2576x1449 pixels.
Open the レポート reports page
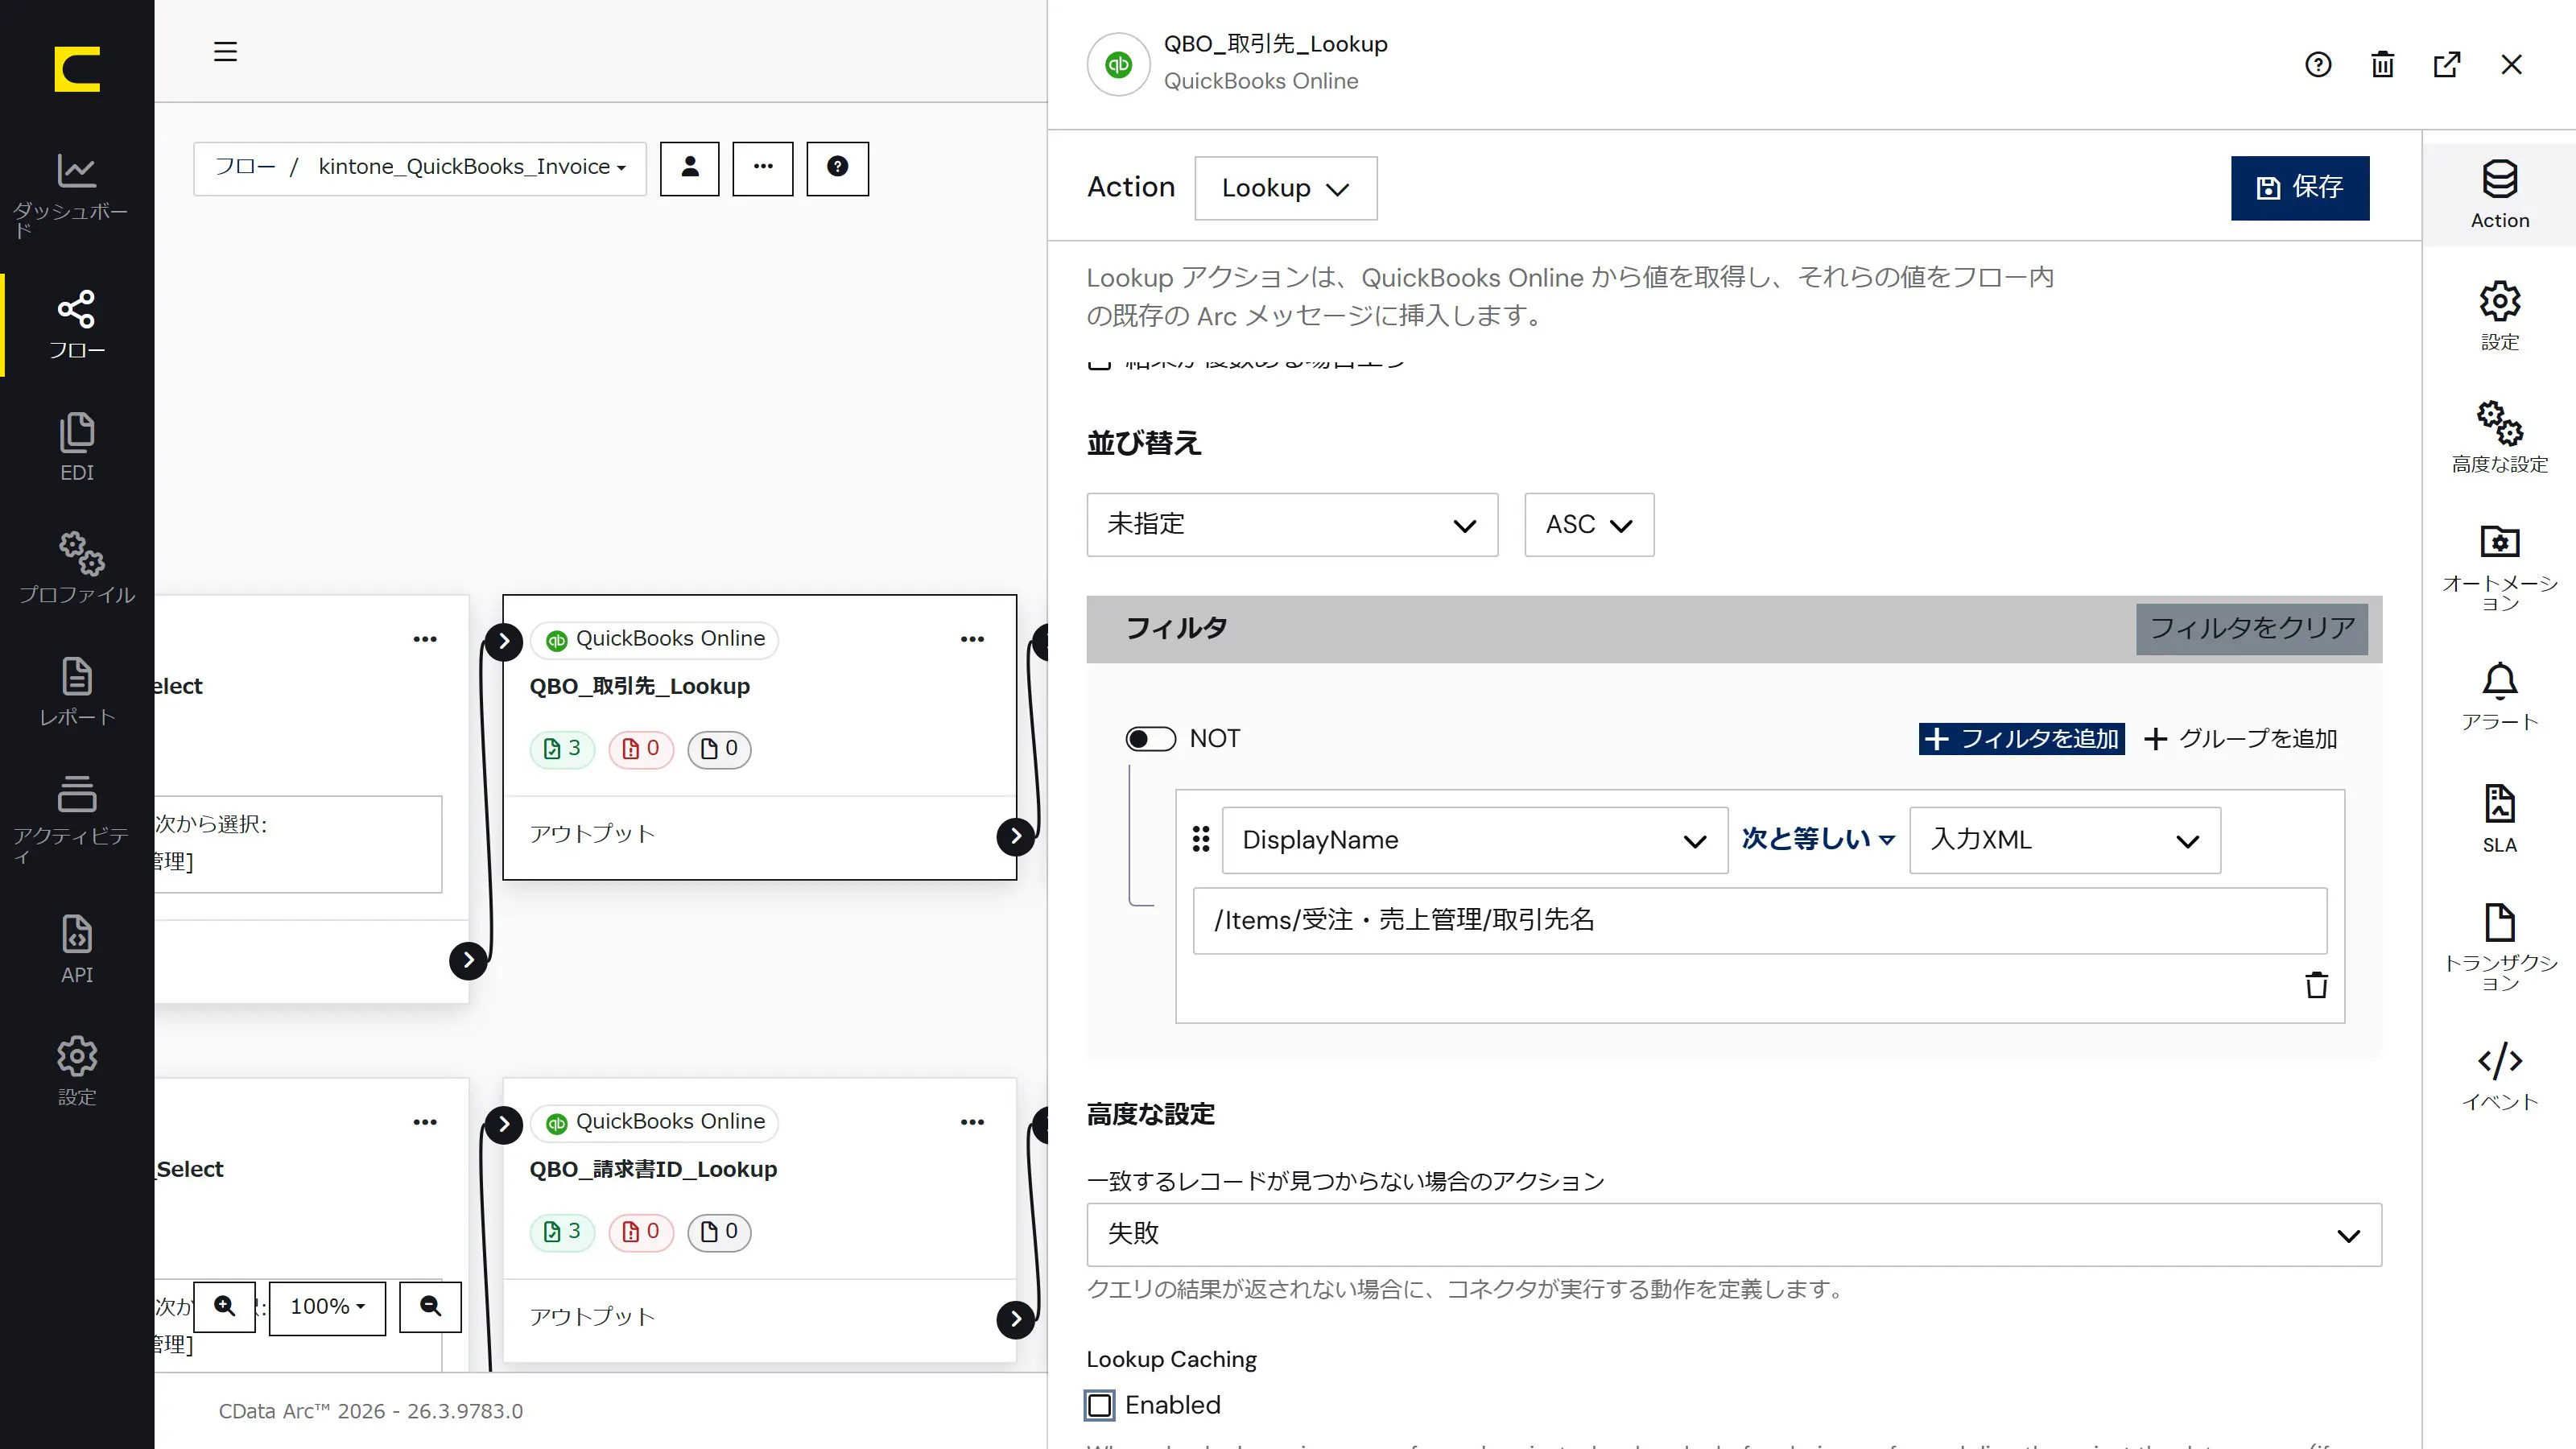click(x=76, y=692)
